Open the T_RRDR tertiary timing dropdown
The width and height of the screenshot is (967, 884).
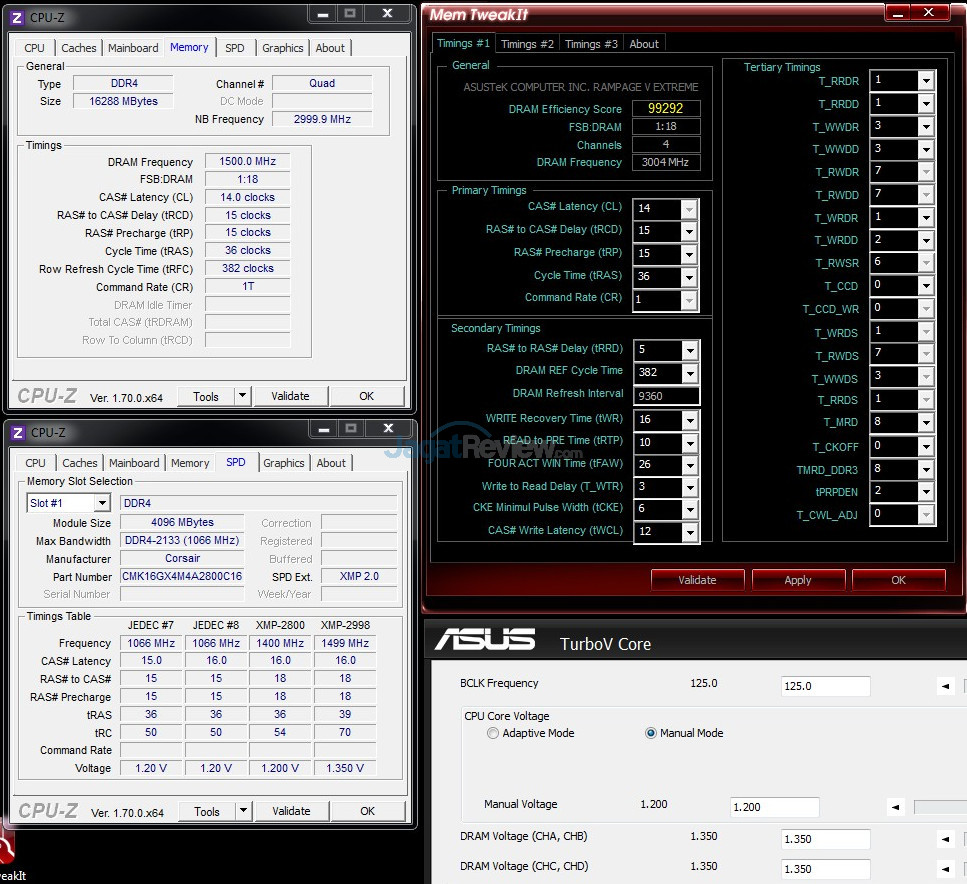[925, 80]
